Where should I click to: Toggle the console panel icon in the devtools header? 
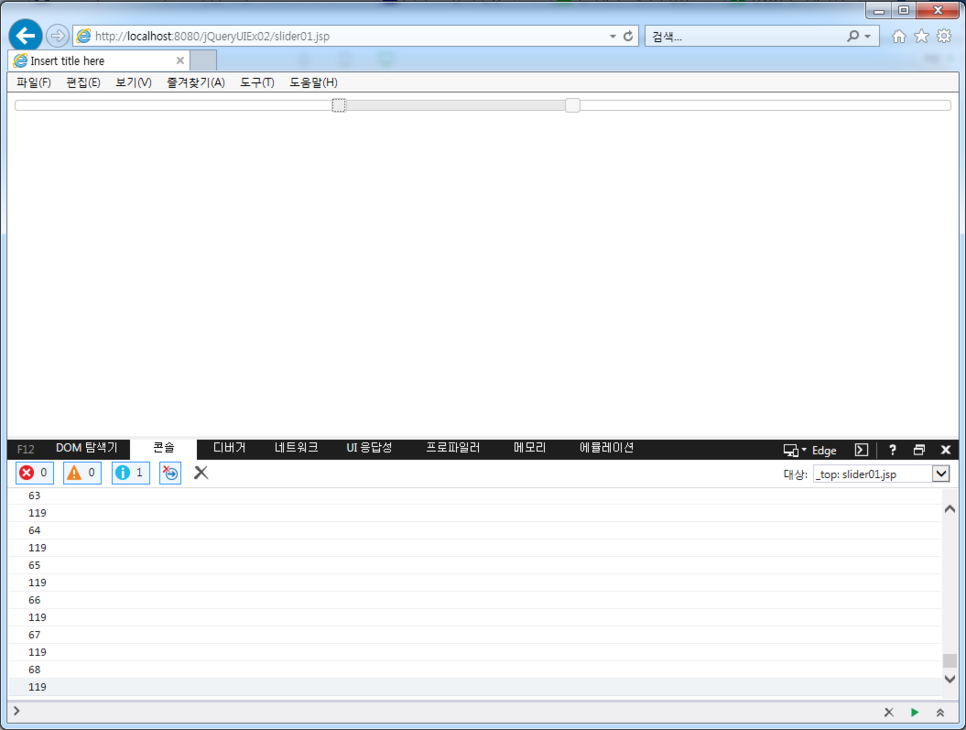(x=861, y=450)
